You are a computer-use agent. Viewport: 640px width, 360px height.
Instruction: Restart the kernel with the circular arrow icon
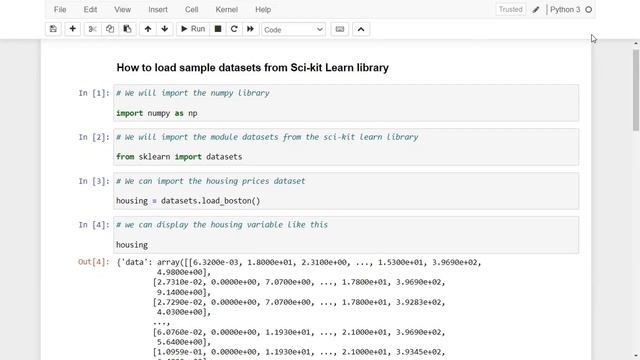(x=234, y=29)
